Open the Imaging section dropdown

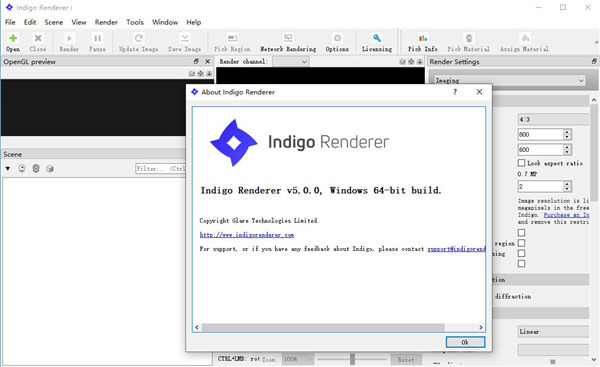tap(510, 80)
